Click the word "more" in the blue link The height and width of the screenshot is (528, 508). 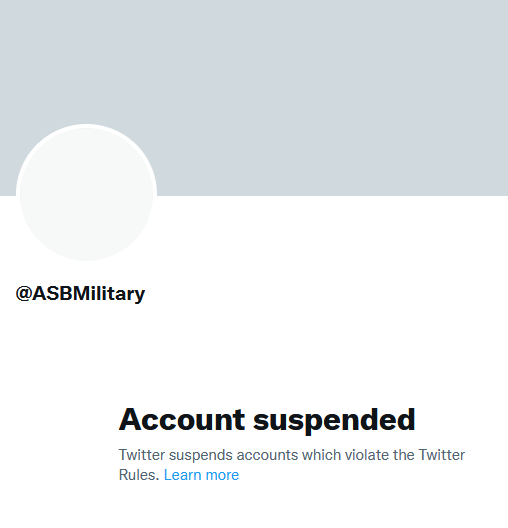222,475
